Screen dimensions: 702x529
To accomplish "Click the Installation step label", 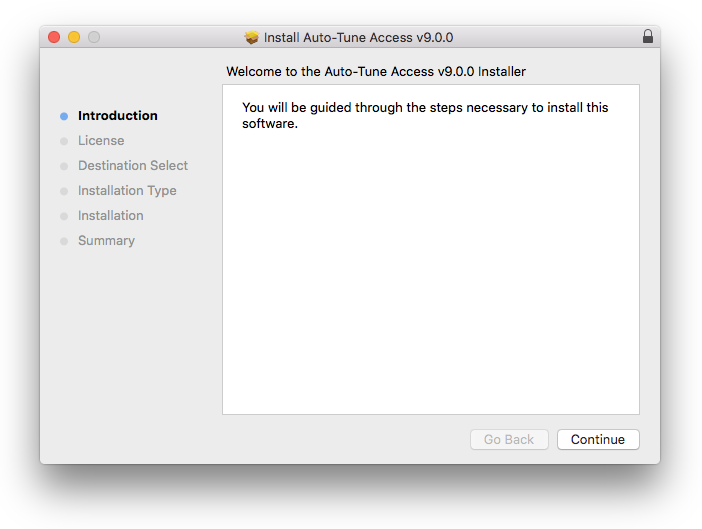I will 111,216.
